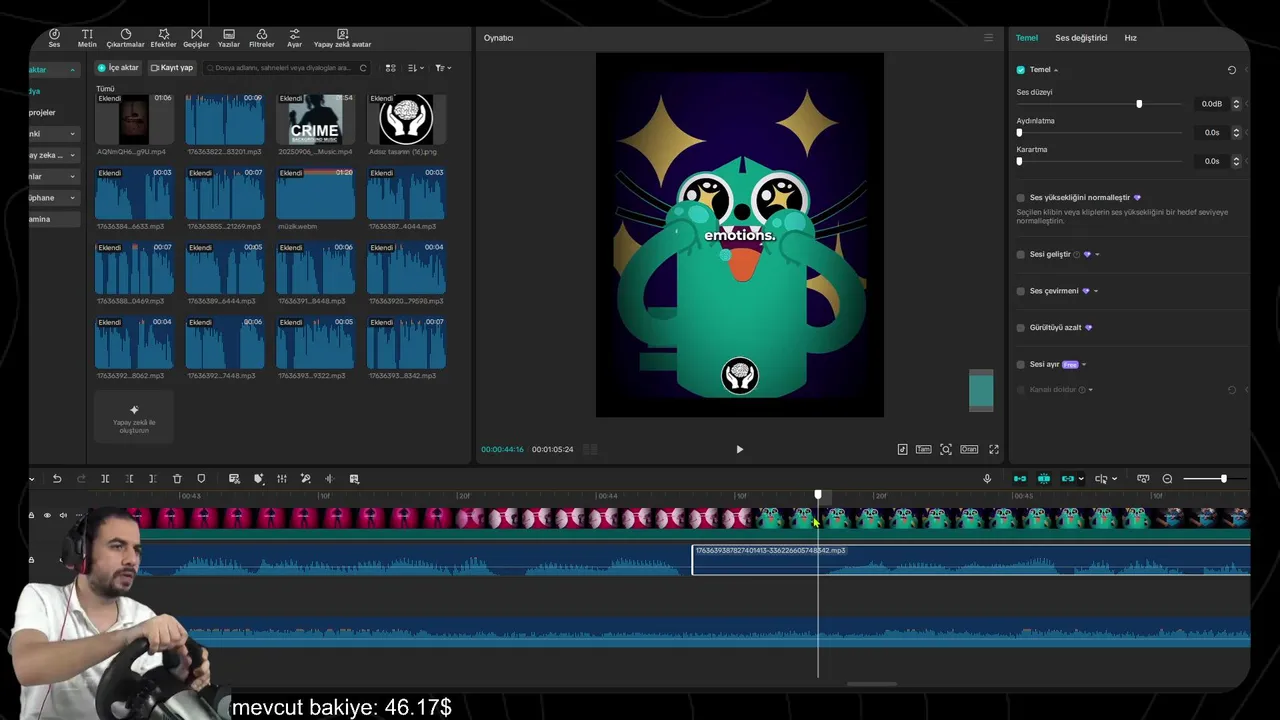
Task: Hide the main video track with eye icon
Action: pyautogui.click(x=47, y=516)
